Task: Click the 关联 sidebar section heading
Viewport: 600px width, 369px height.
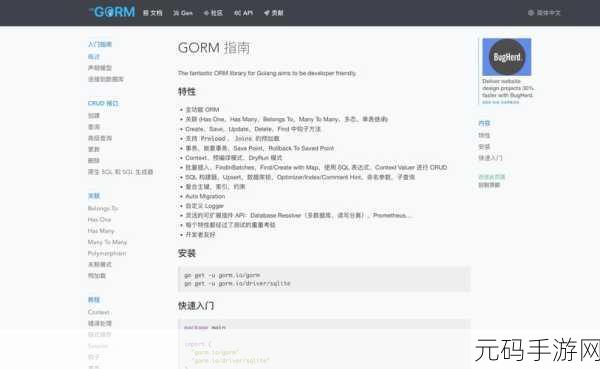Action: pyautogui.click(x=94, y=196)
